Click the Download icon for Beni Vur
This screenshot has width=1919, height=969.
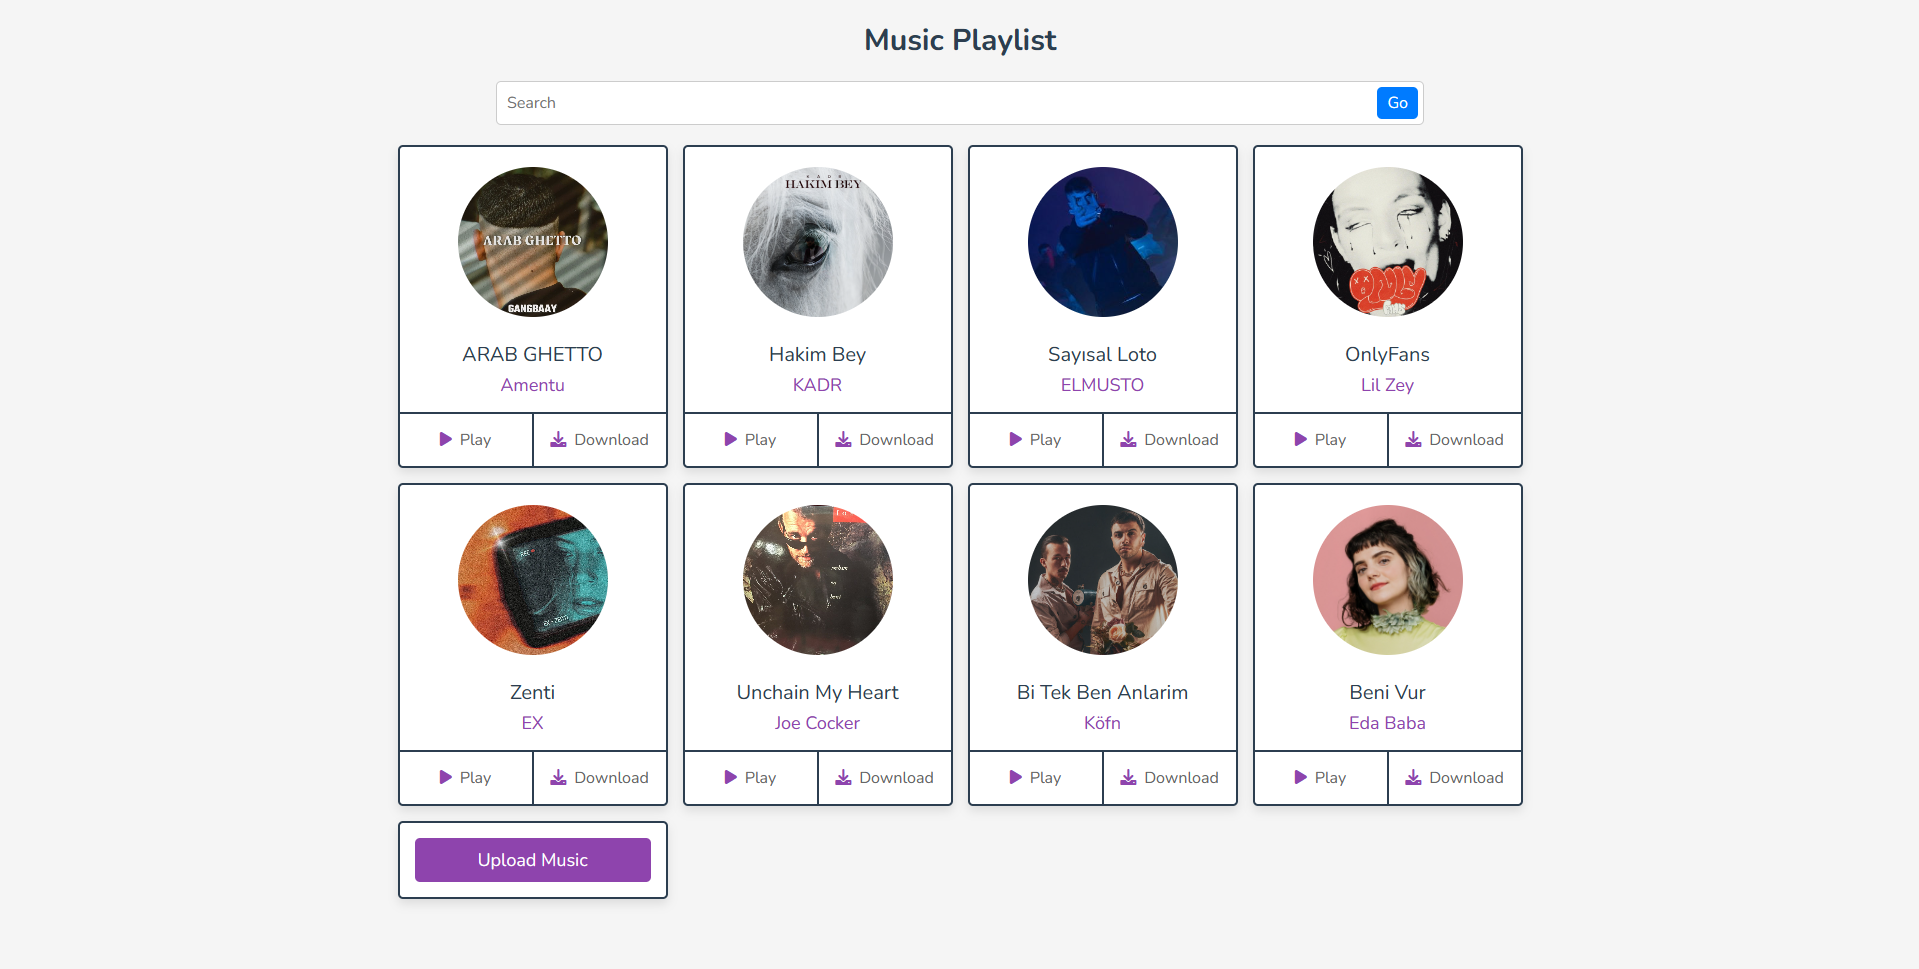click(1413, 777)
